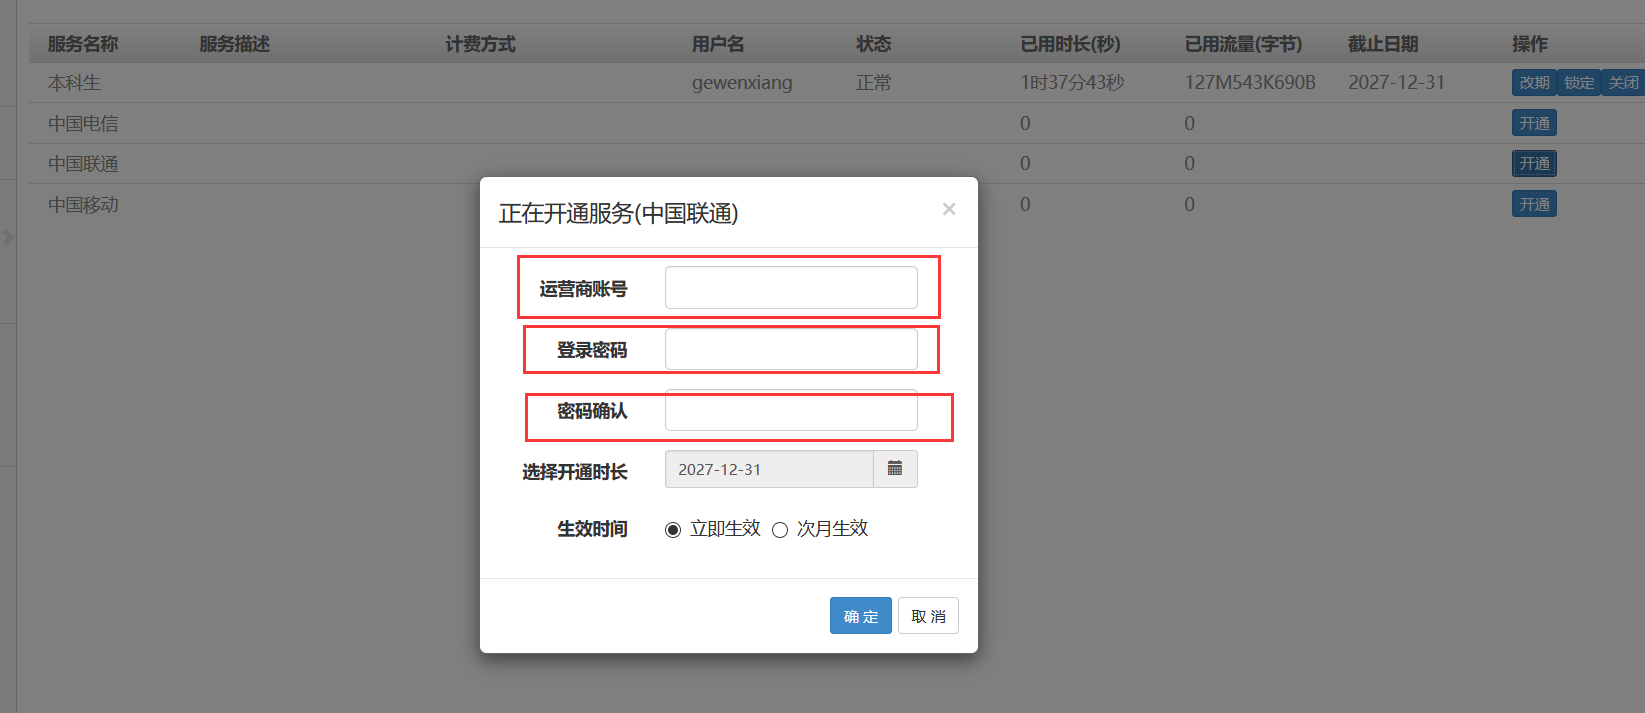Expand the collapsed sidebar arrow on left edge
This screenshot has height=713, width=1645.
tap(8, 237)
